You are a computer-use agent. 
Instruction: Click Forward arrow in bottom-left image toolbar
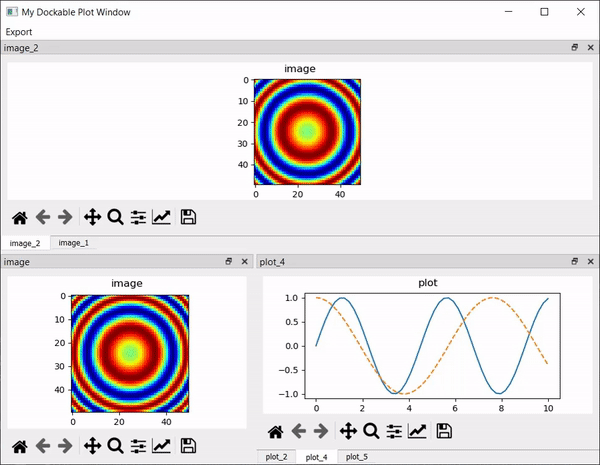tap(65, 445)
